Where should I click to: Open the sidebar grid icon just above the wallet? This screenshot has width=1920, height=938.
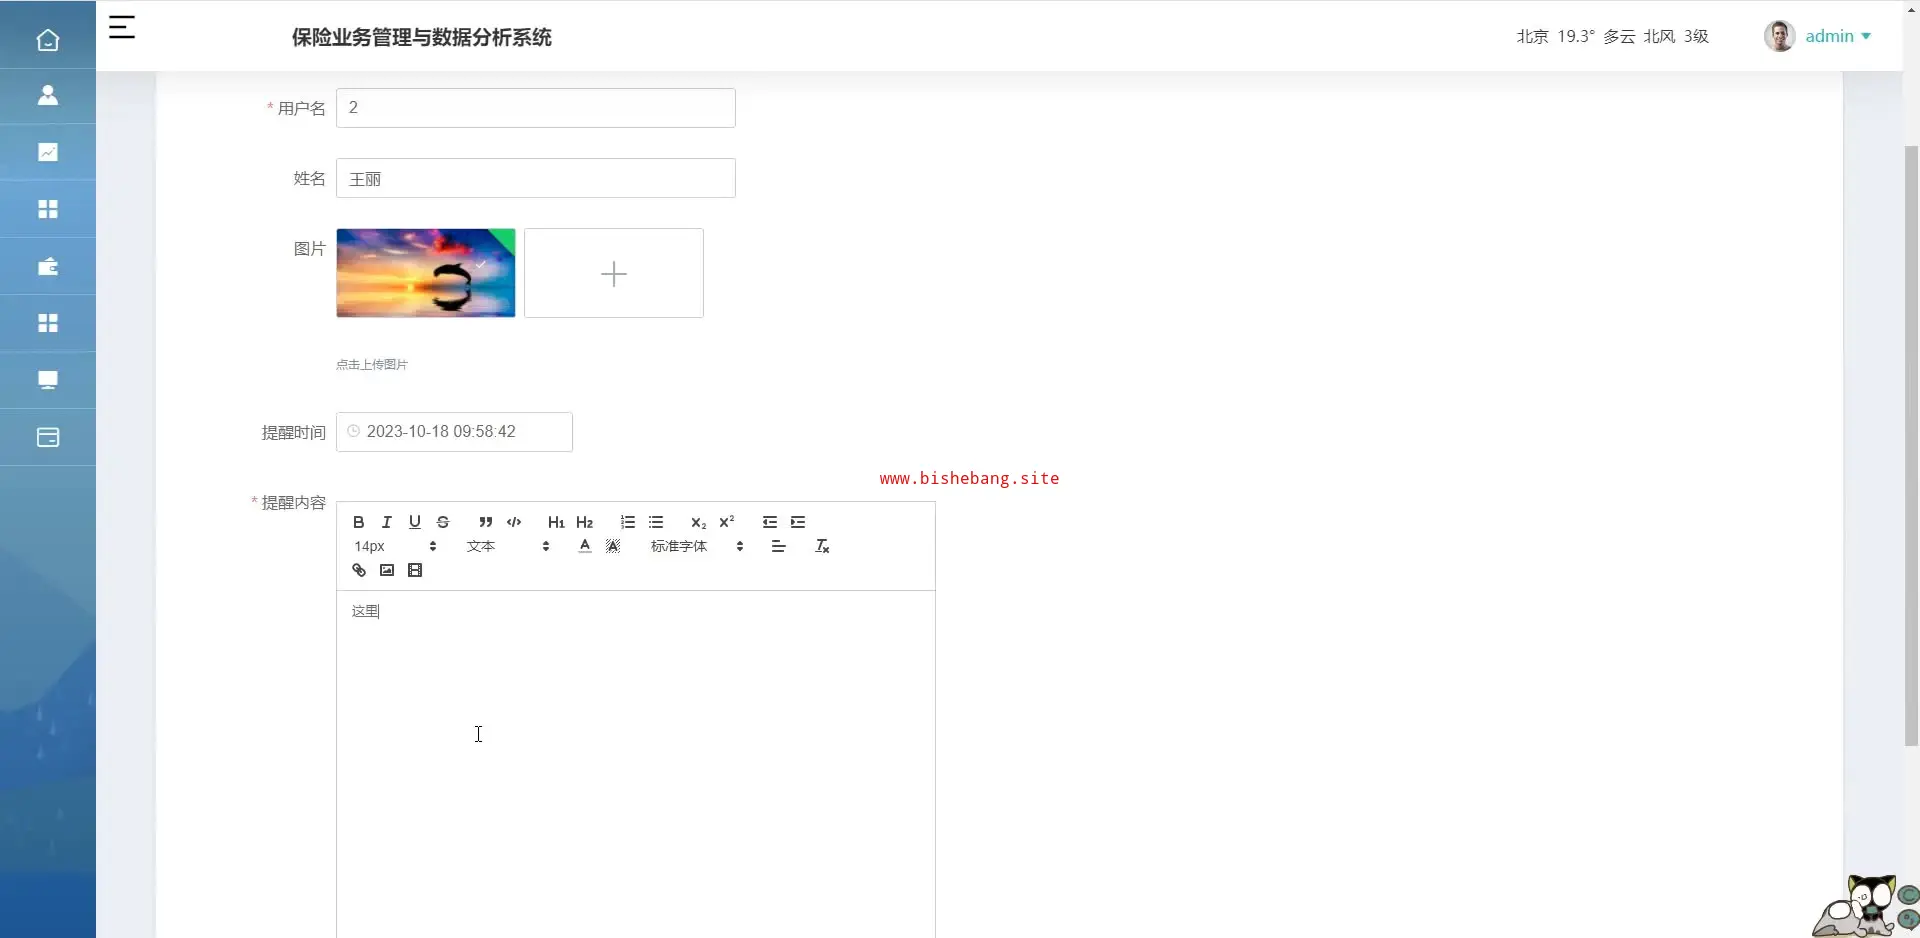pyautogui.click(x=48, y=209)
